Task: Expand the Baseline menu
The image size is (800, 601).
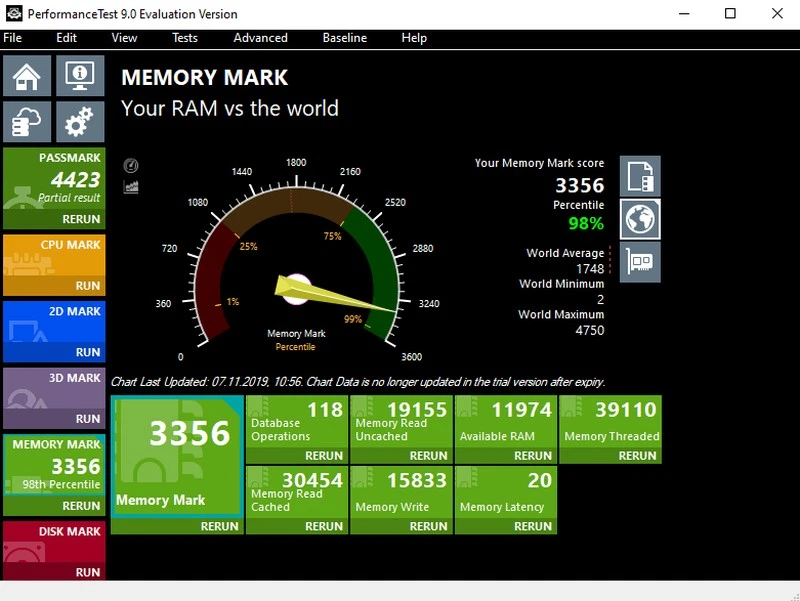Action: (x=344, y=38)
